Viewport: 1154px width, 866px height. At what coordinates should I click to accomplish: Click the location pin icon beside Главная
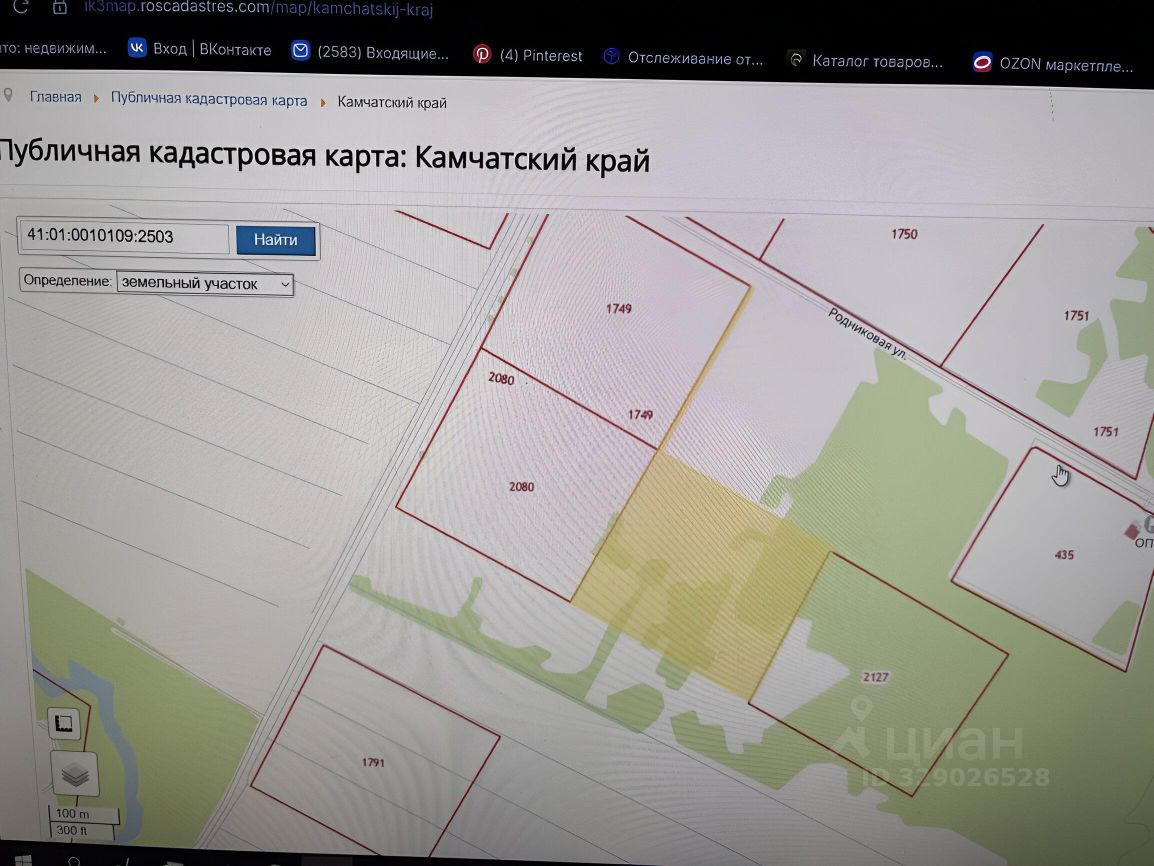click(x=9, y=95)
